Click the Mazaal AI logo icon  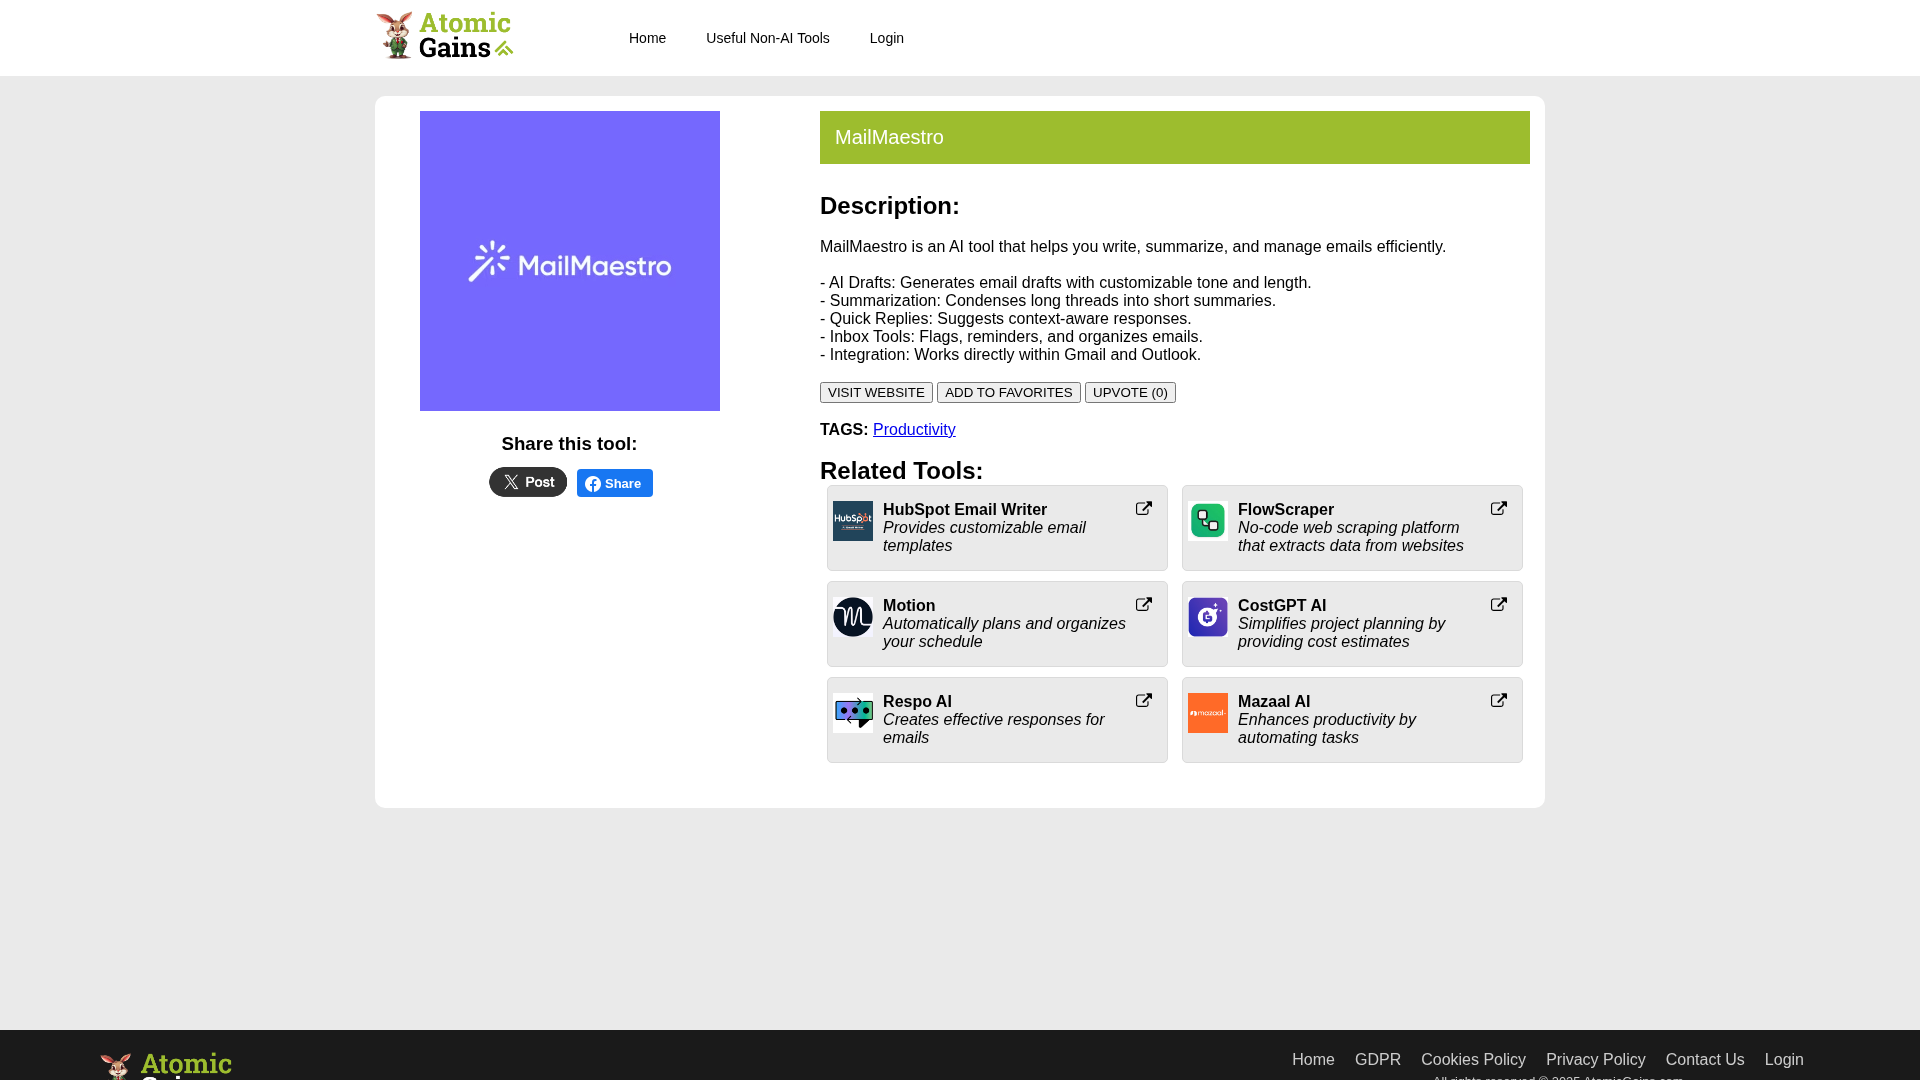[x=1208, y=713]
